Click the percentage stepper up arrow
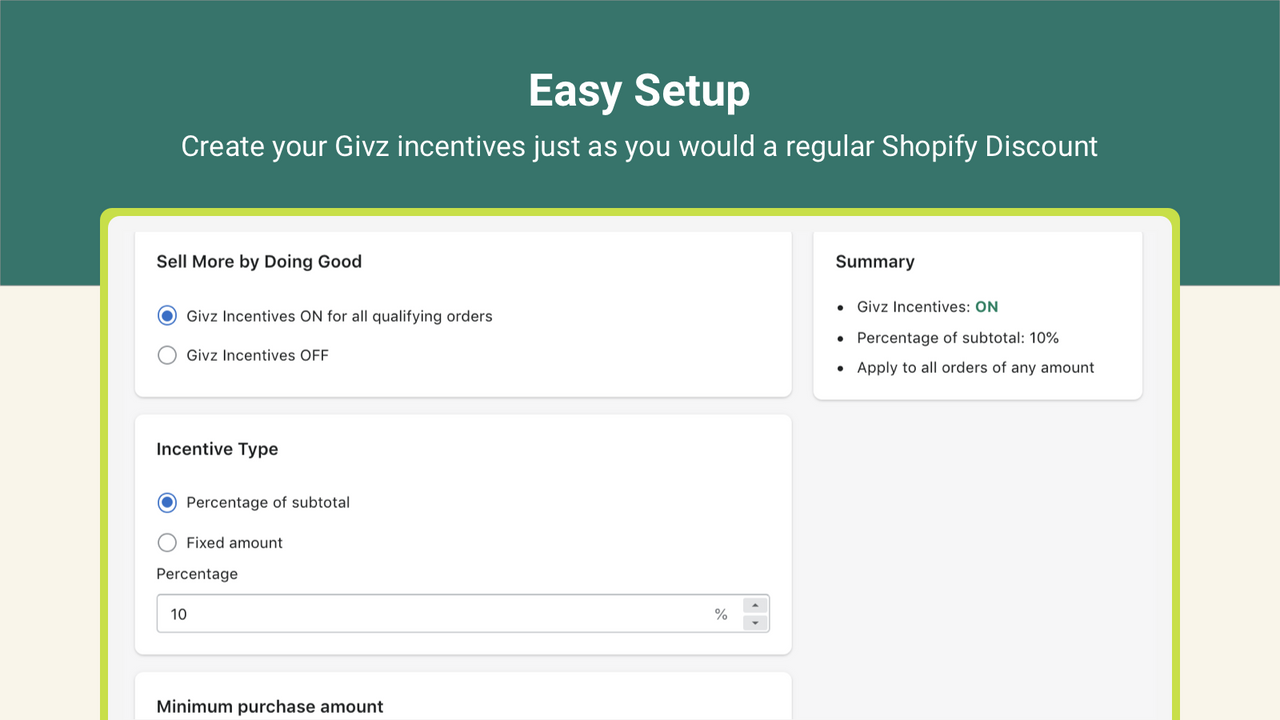Screen dimensions: 1280x720 coord(756,605)
